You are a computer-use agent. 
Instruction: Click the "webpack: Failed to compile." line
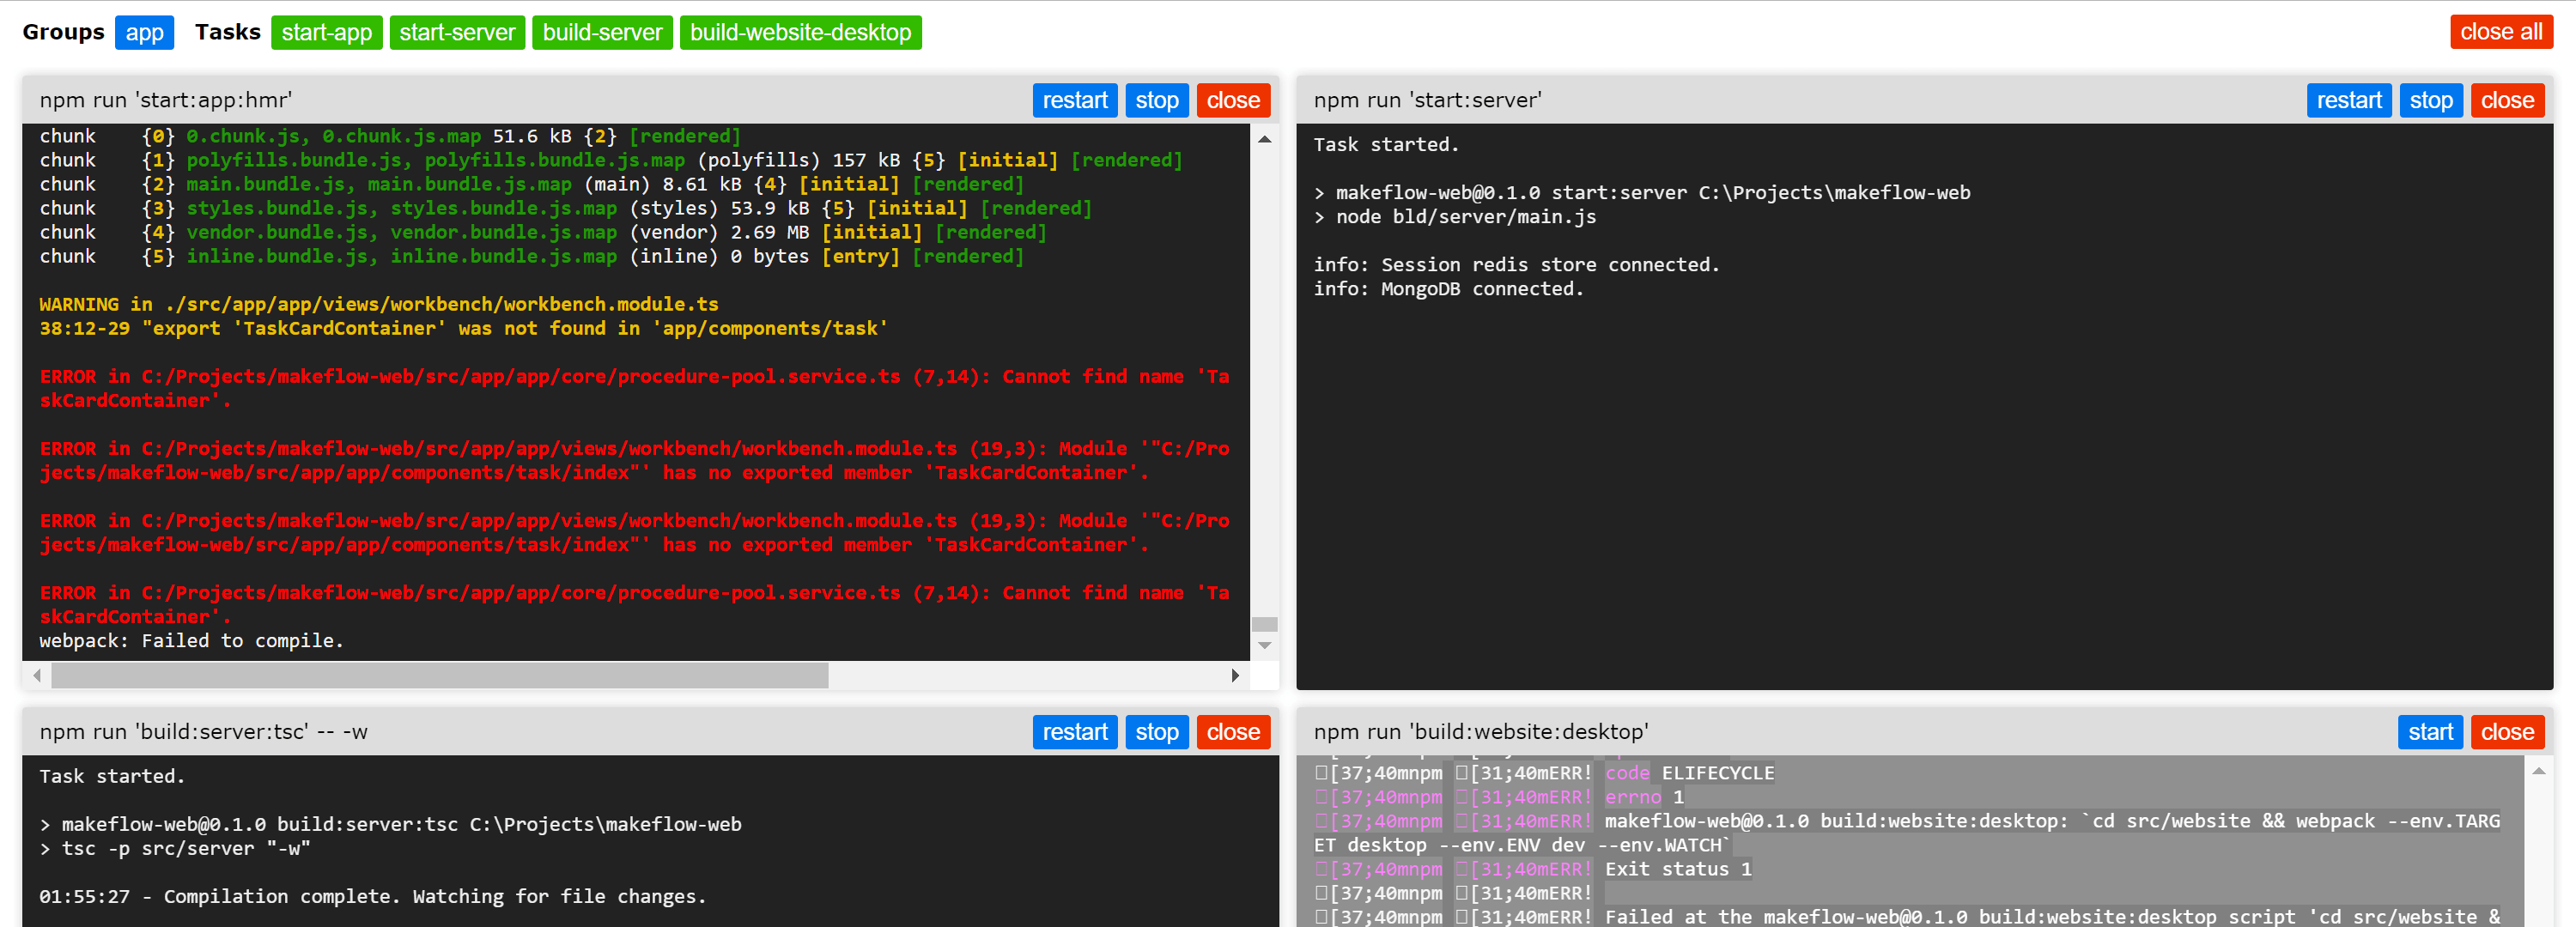point(191,641)
